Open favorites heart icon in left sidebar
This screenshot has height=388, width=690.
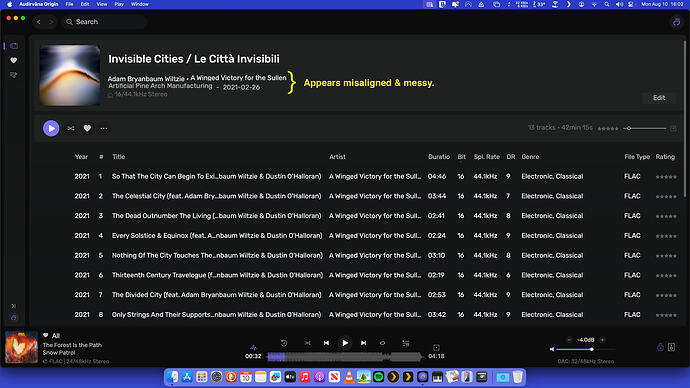pyautogui.click(x=14, y=60)
